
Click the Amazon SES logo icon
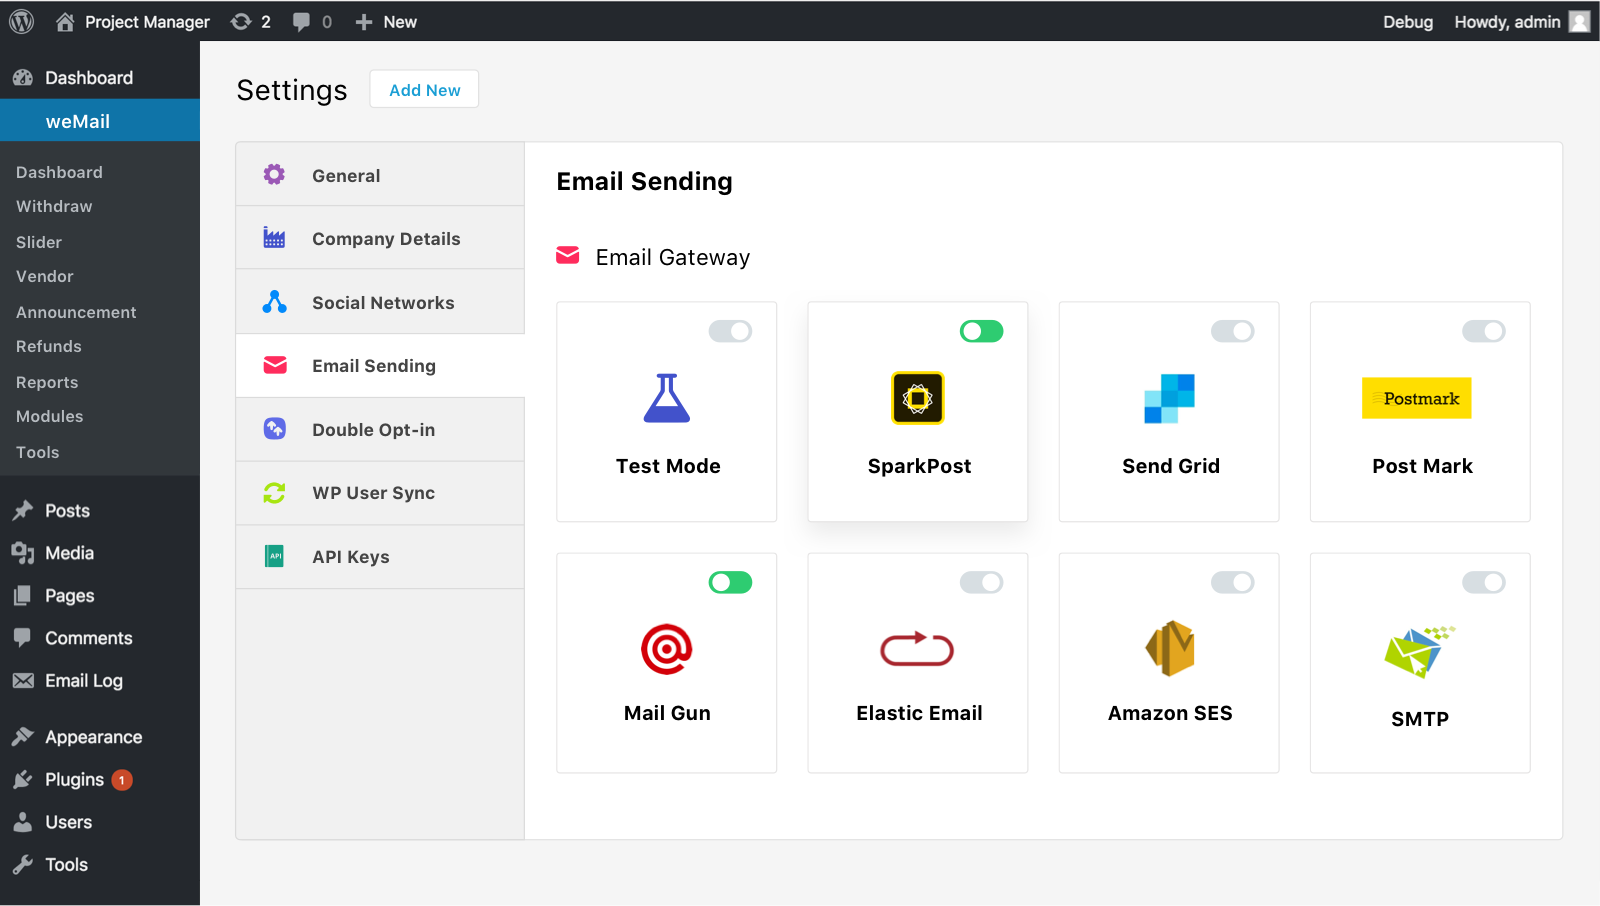click(1169, 648)
